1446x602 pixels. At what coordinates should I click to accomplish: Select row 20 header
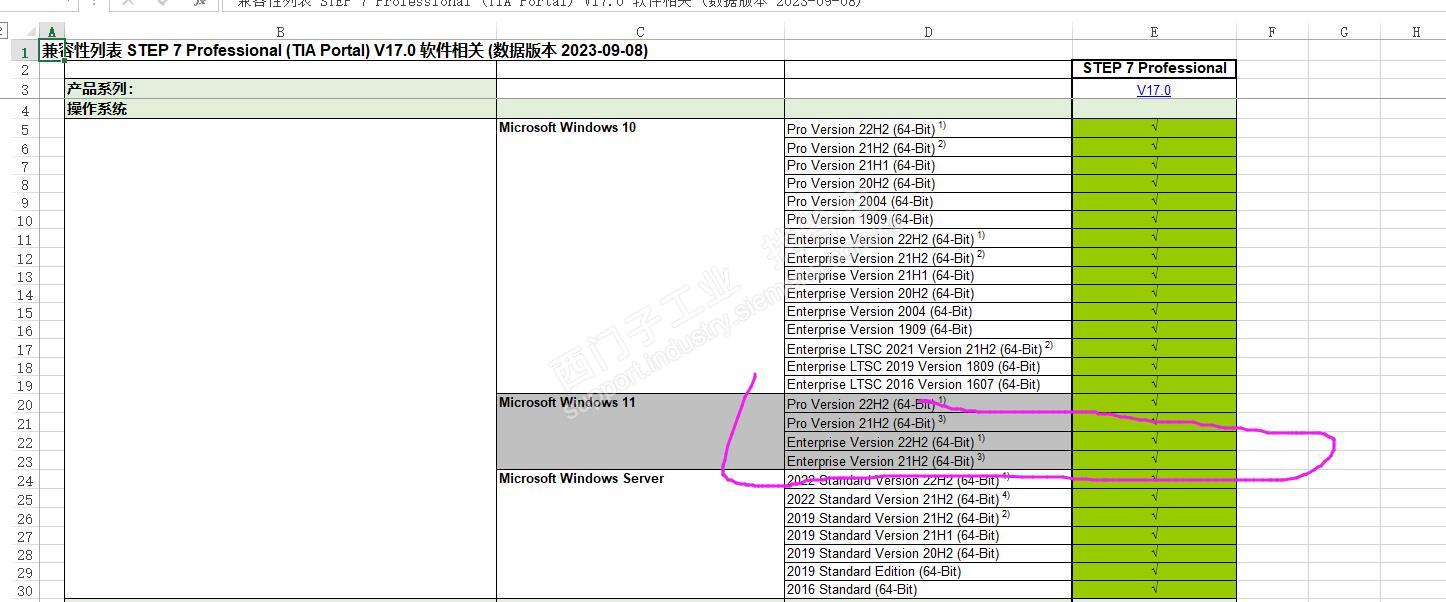(x=24, y=405)
